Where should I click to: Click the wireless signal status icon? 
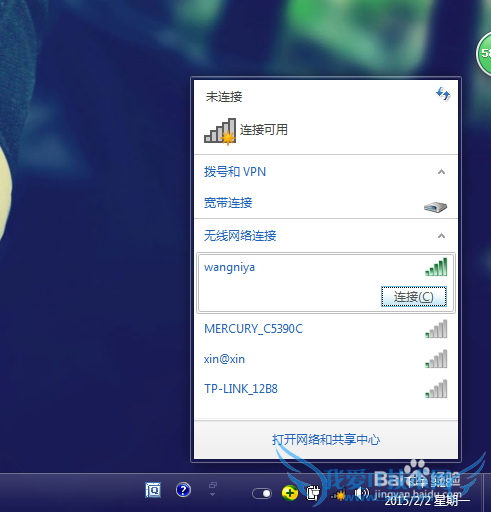(x=220, y=131)
